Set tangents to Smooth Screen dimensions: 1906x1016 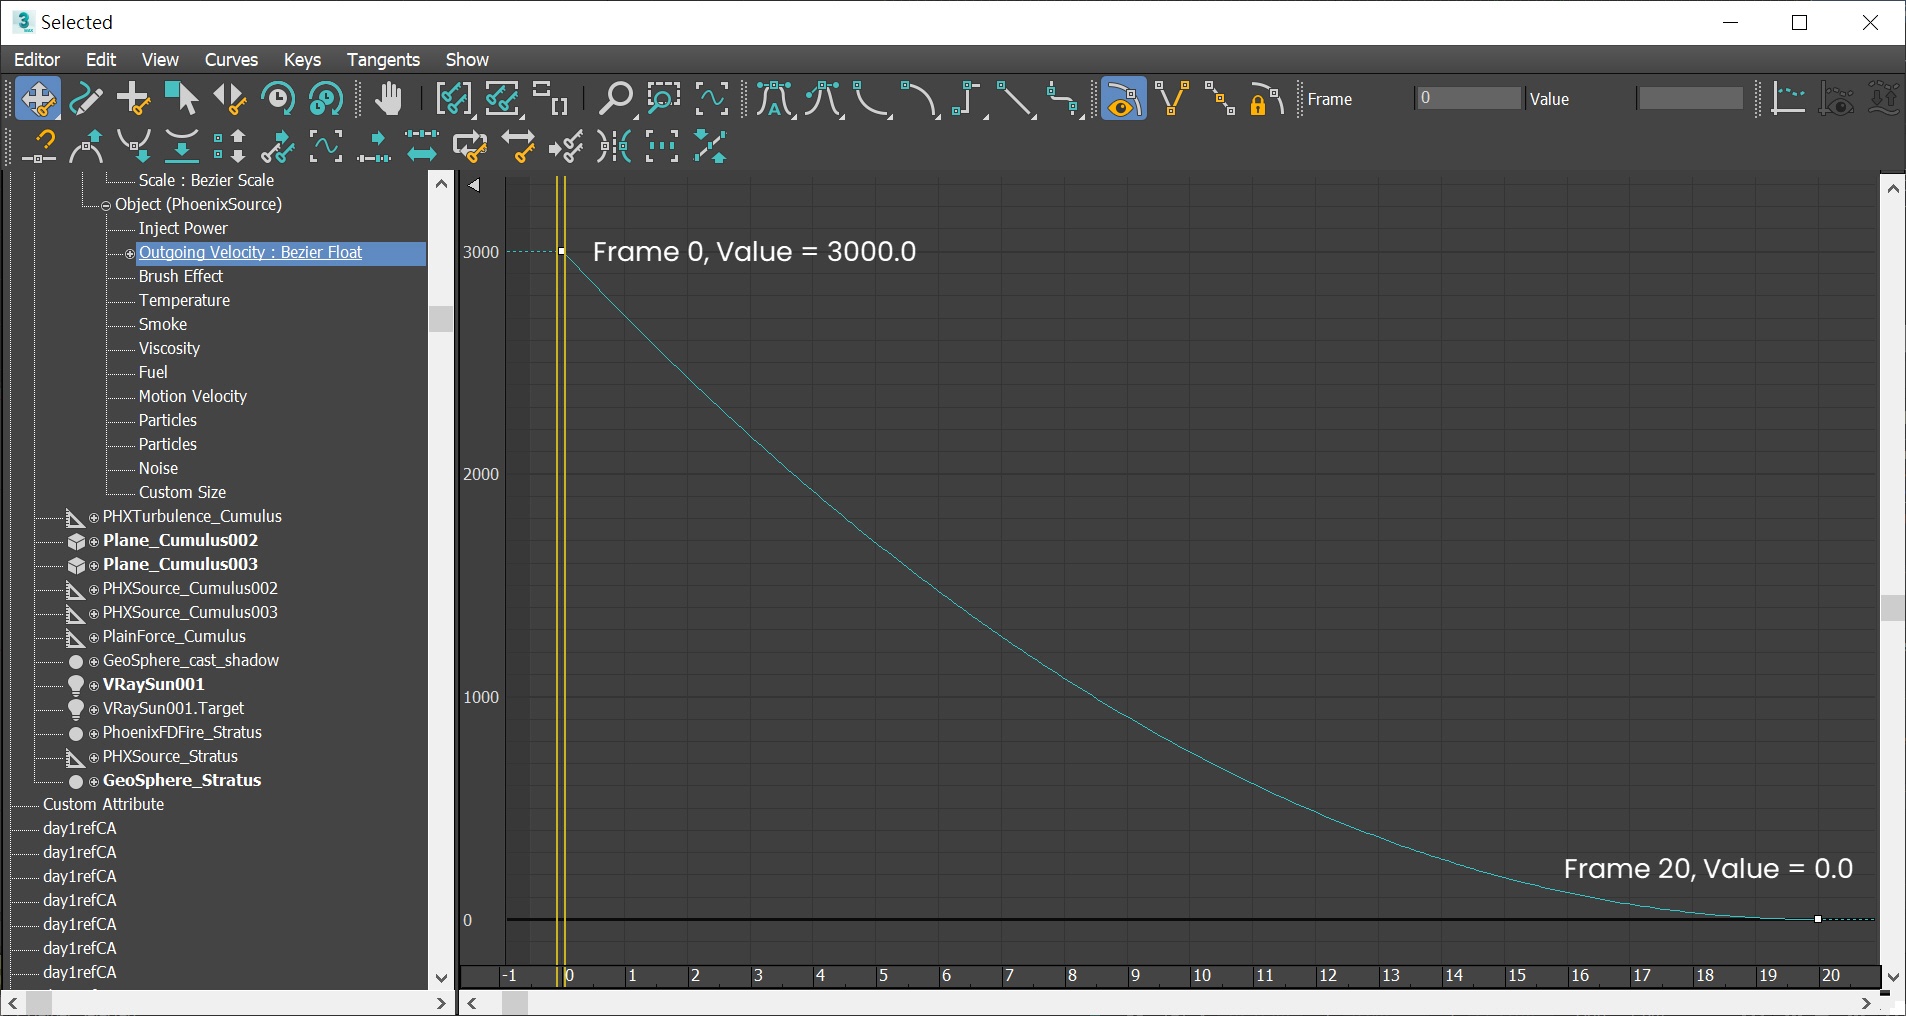1063,99
